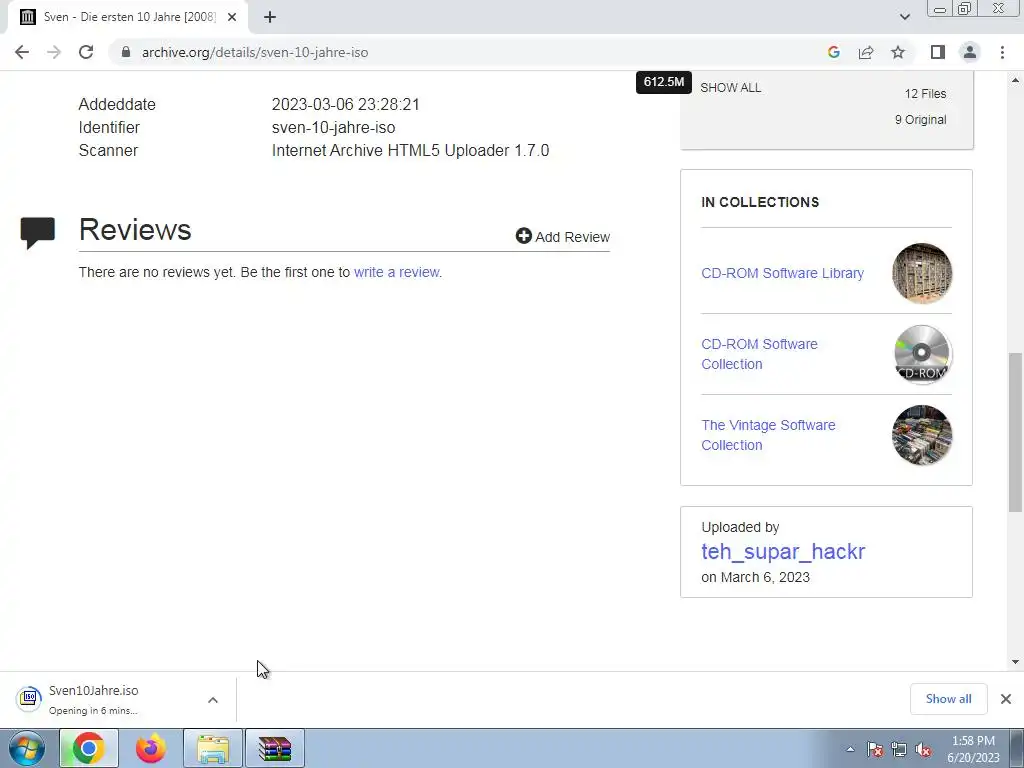
Task: Click the Vintage Software Collection thumbnail
Action: click(x=921, y=435)
